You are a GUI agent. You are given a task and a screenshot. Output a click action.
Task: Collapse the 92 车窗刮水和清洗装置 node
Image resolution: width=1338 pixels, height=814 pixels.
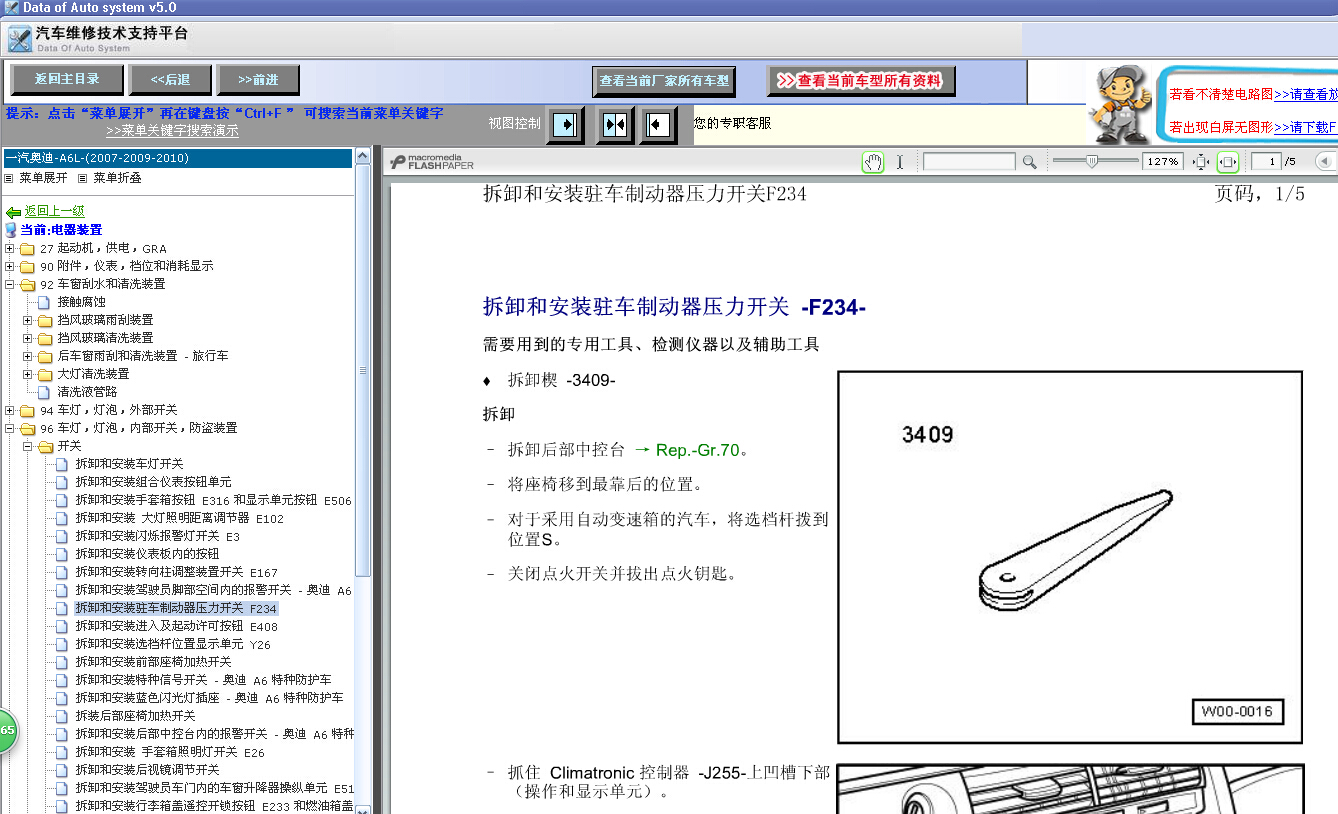(x=10, y=285)
